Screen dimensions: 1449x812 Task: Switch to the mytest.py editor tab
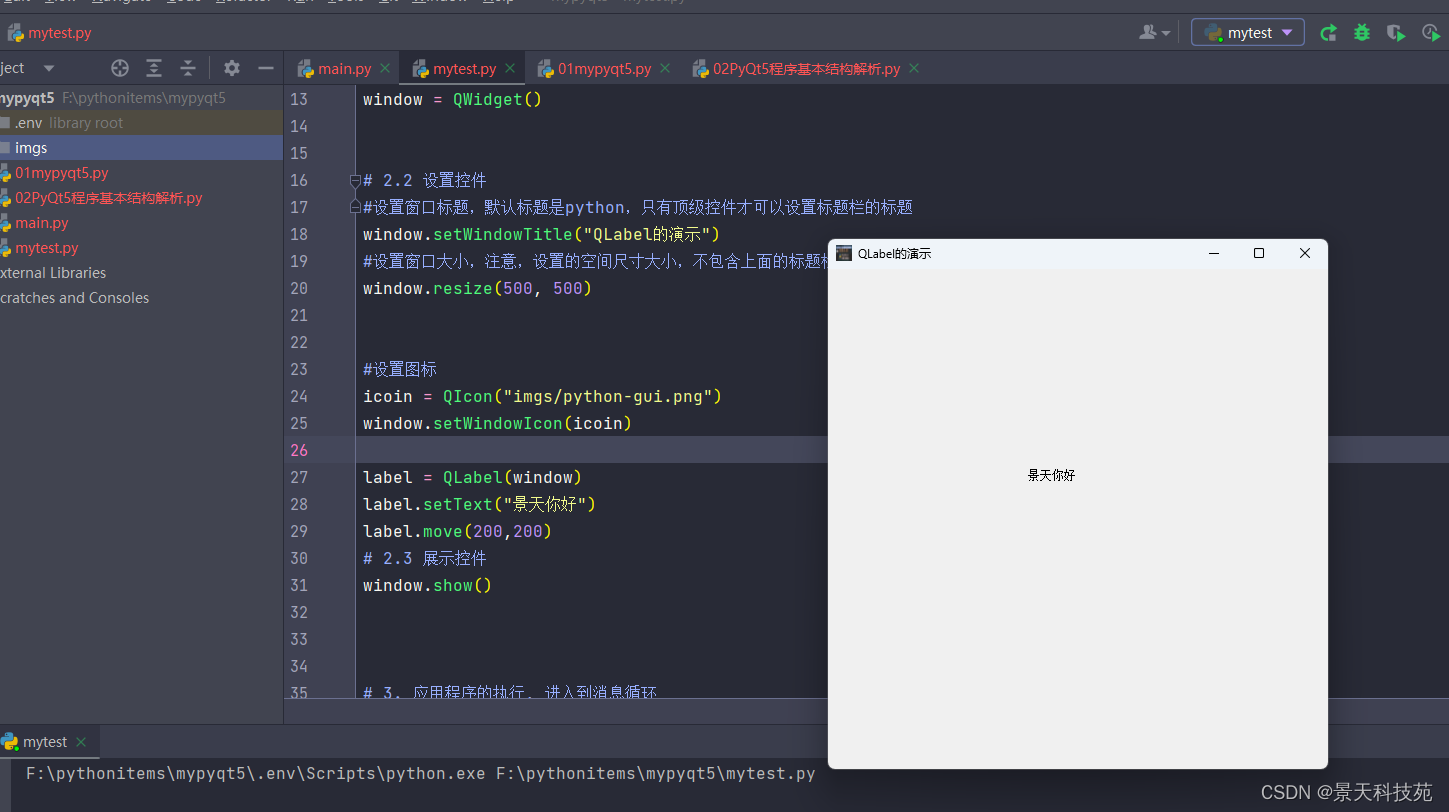tap(464, 69)
